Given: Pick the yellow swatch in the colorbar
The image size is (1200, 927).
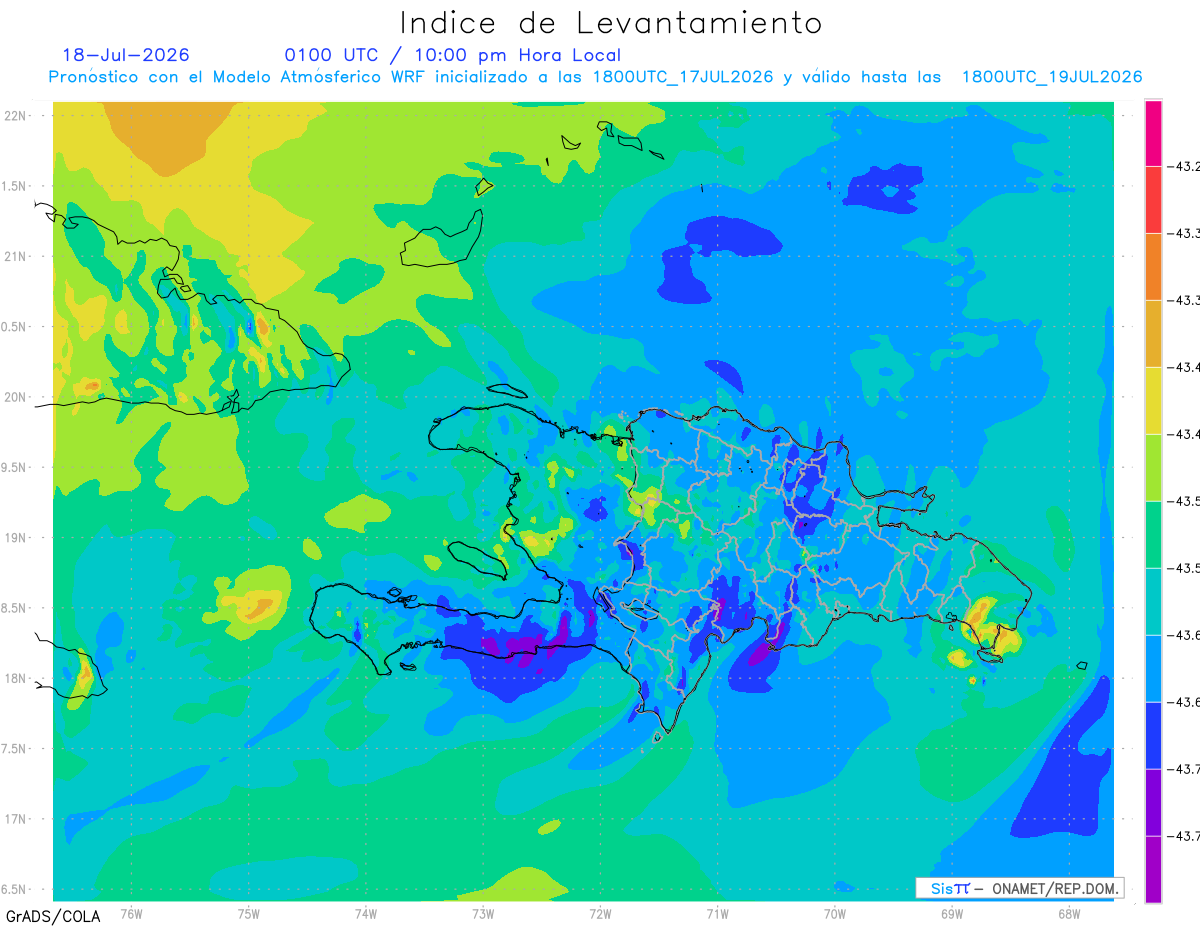Looking at the screenshot, I should [x=1153, y=401].
